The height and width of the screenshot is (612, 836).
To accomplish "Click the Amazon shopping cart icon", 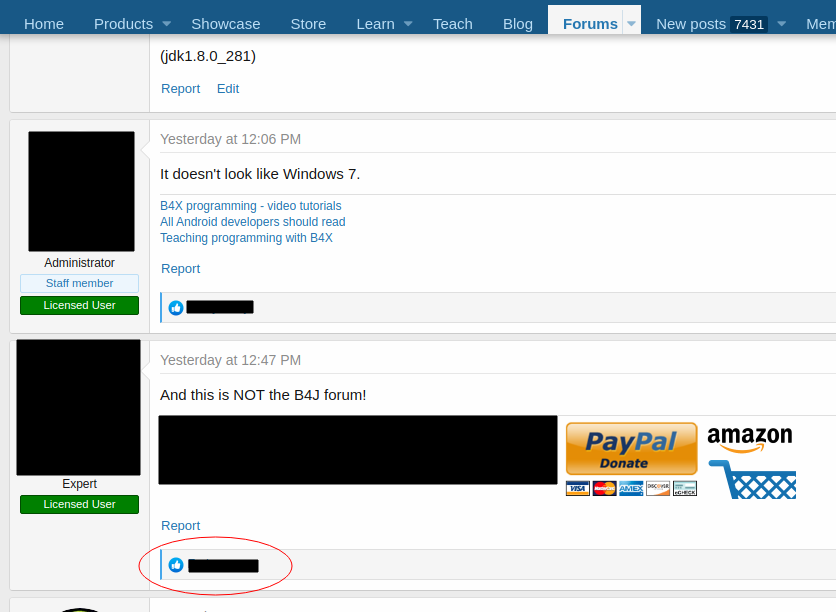I will coord(752,479).
